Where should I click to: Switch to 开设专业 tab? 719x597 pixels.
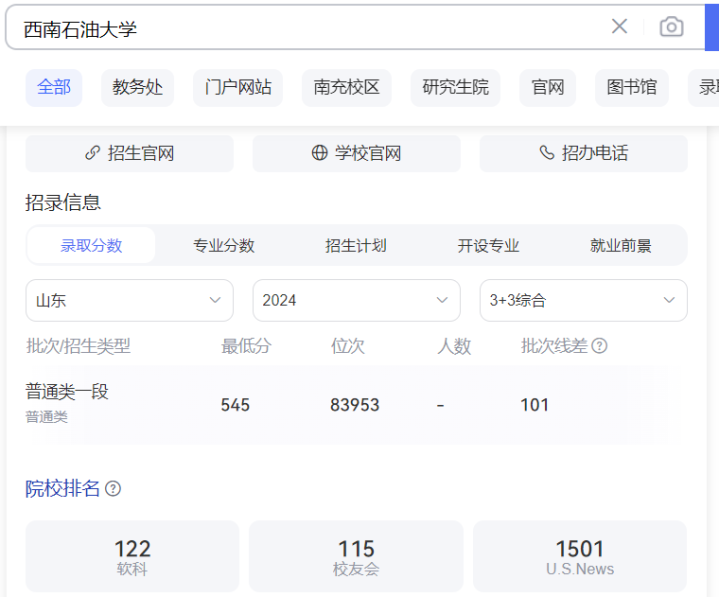coord(488,245)
